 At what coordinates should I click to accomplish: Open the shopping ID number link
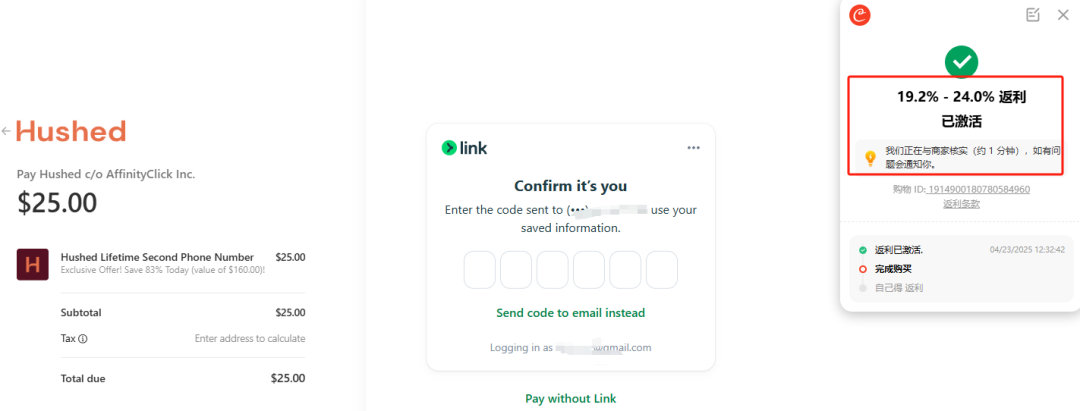[979, 189]
